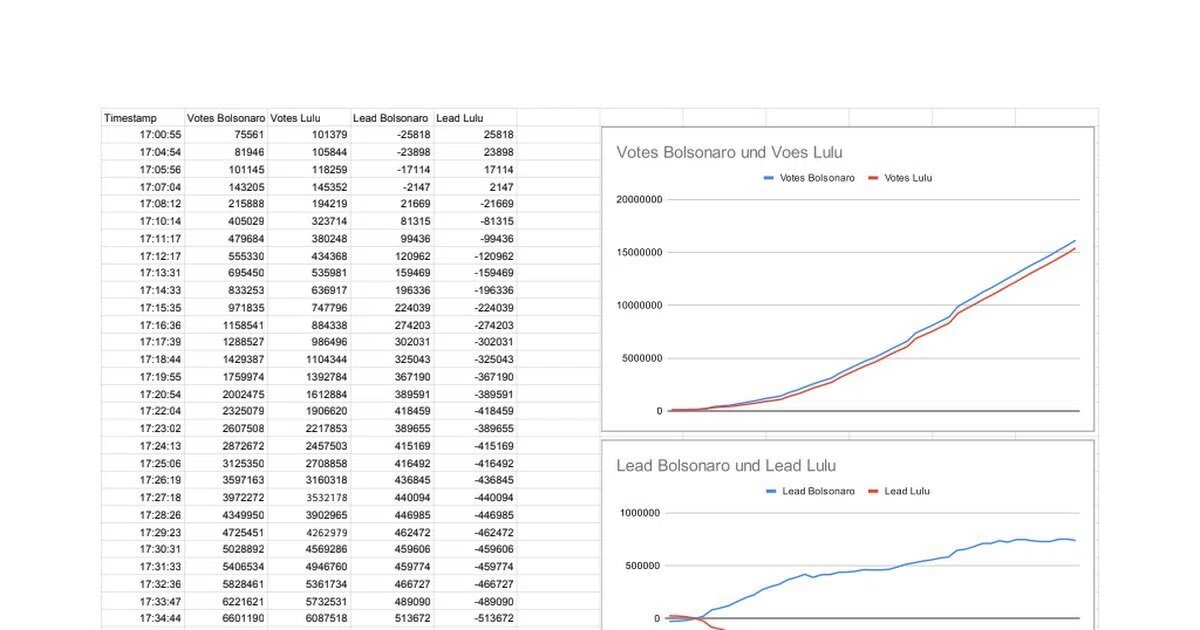Select the Lead Bolsonaro cell showing 416492

click(392, 463)
